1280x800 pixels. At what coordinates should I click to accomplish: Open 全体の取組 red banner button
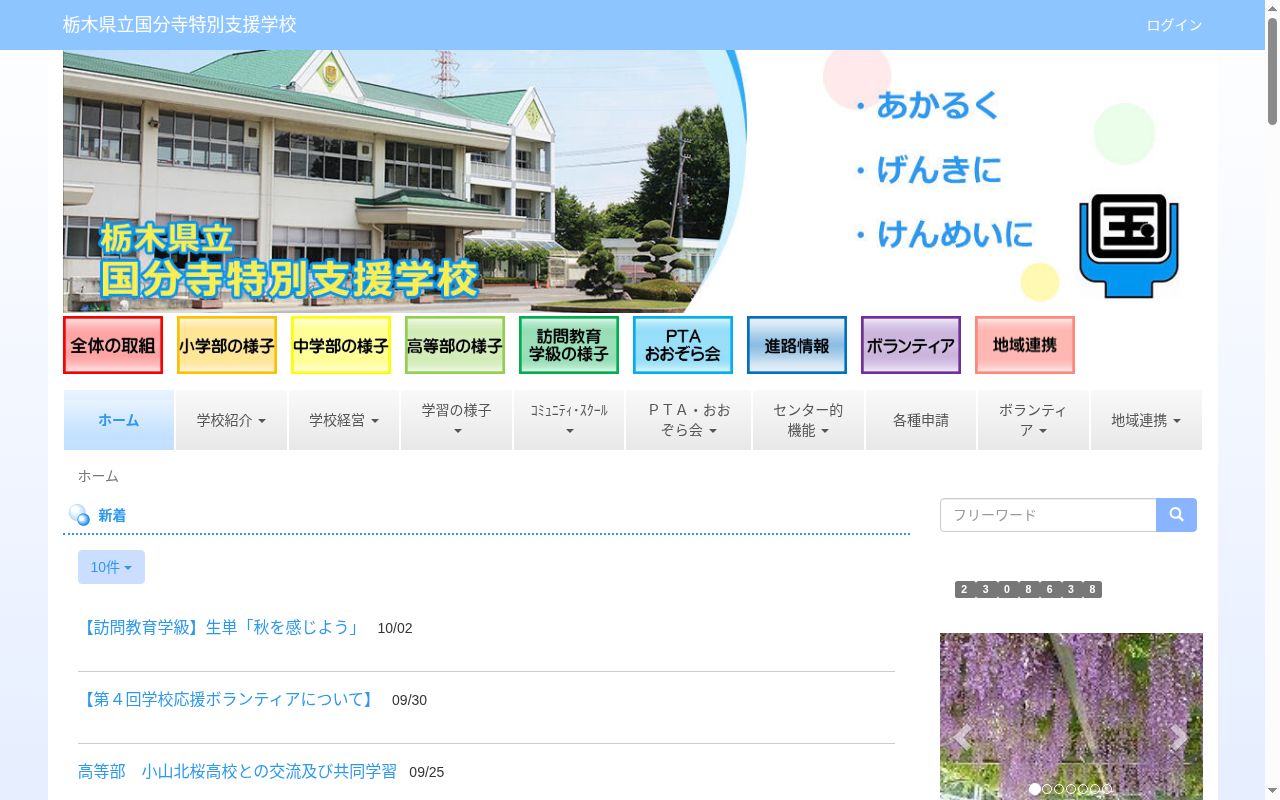[113, 345]
